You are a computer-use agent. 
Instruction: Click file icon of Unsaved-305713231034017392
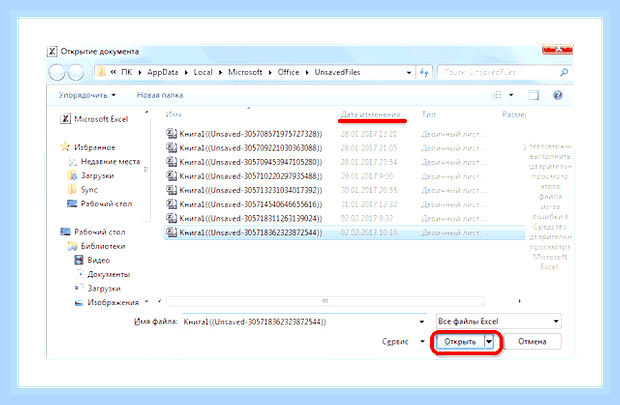click(171, 190)
